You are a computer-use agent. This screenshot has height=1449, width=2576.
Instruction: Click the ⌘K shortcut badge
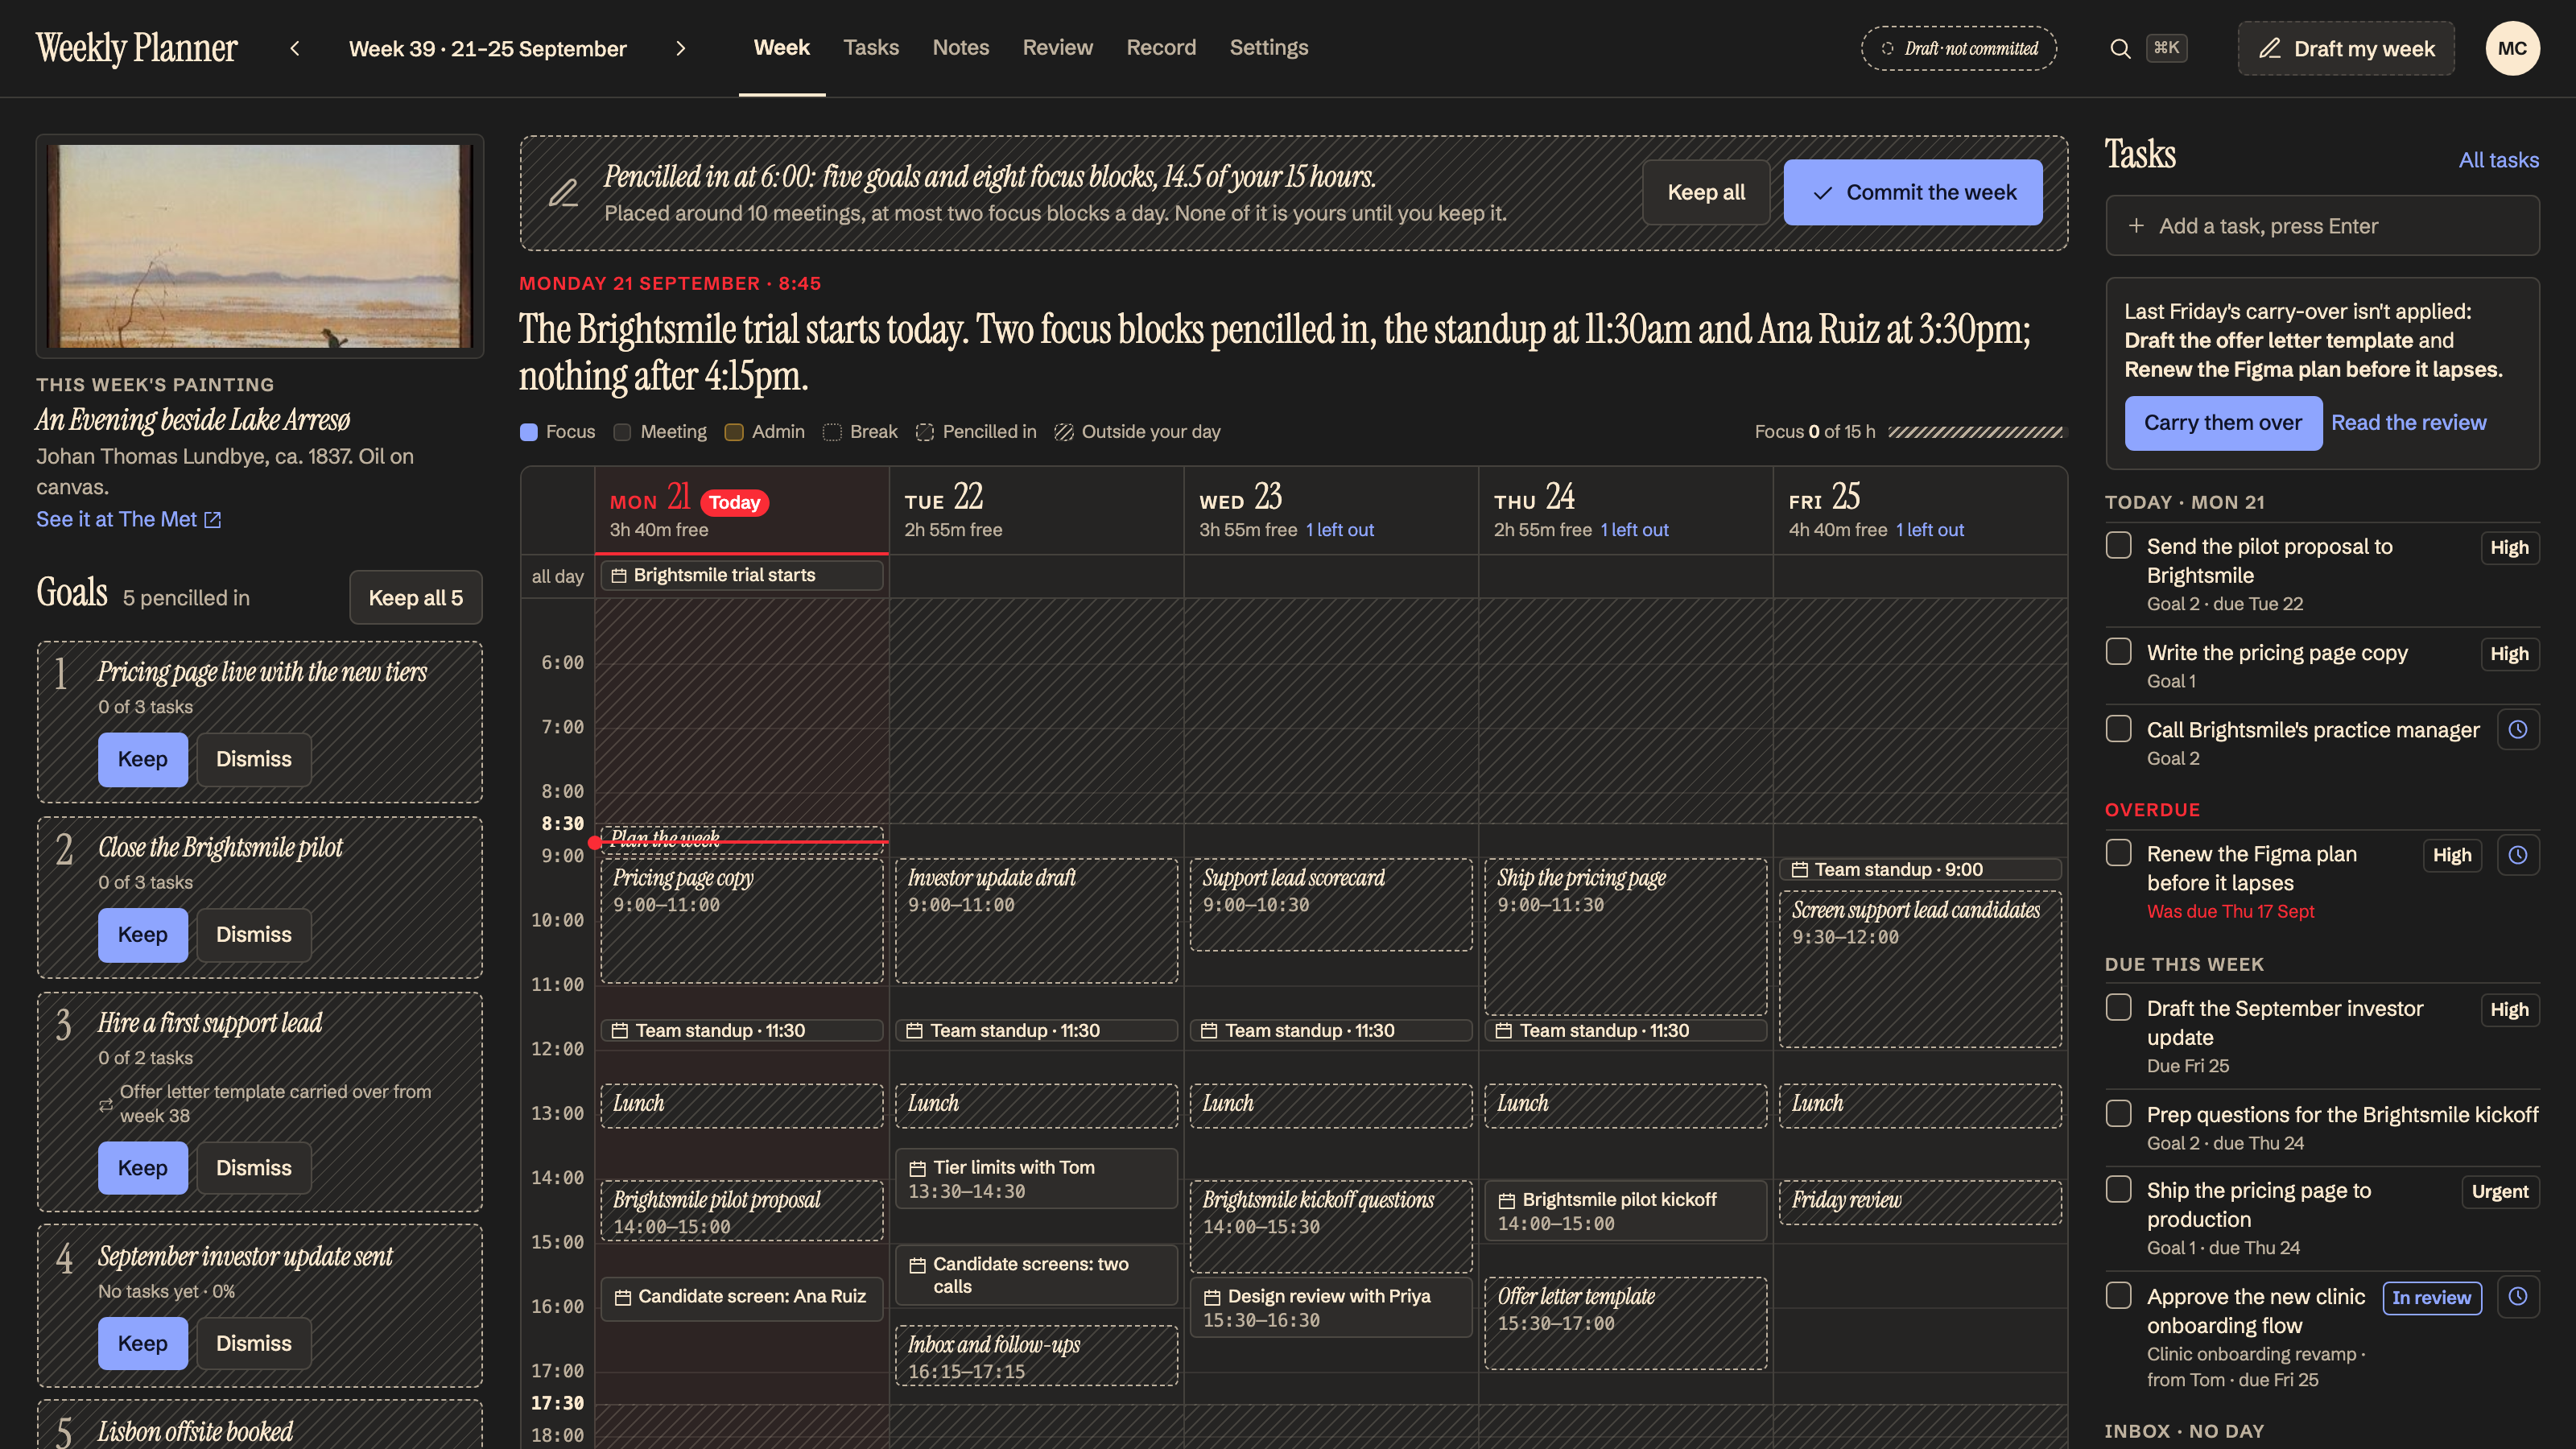[2166, 48]
